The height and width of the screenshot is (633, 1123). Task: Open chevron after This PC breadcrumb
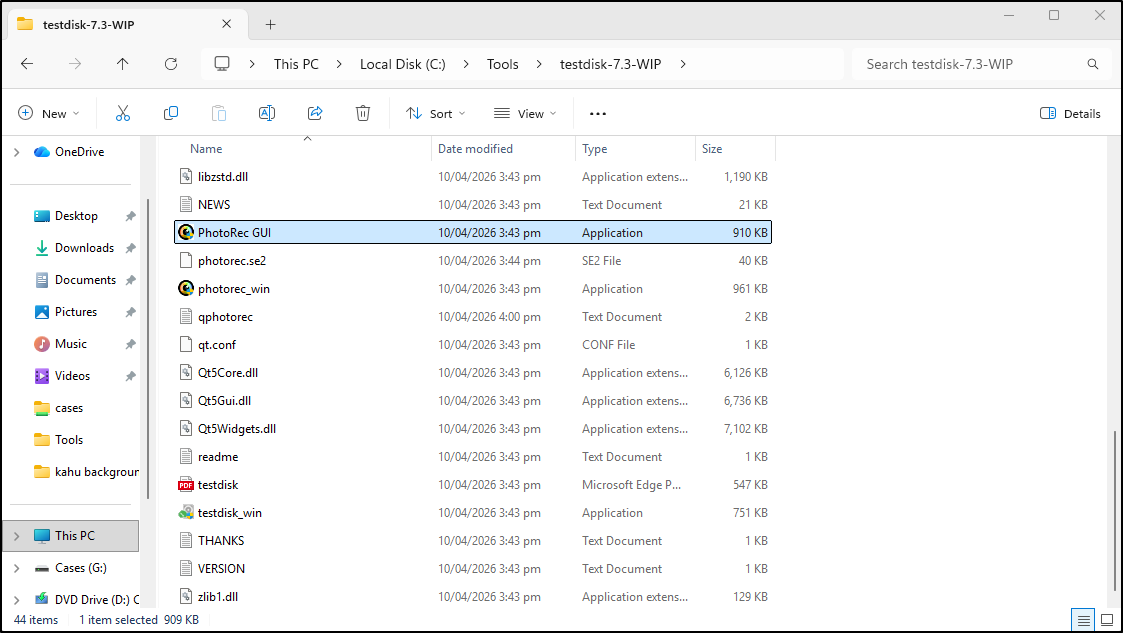tap(339, 64)
